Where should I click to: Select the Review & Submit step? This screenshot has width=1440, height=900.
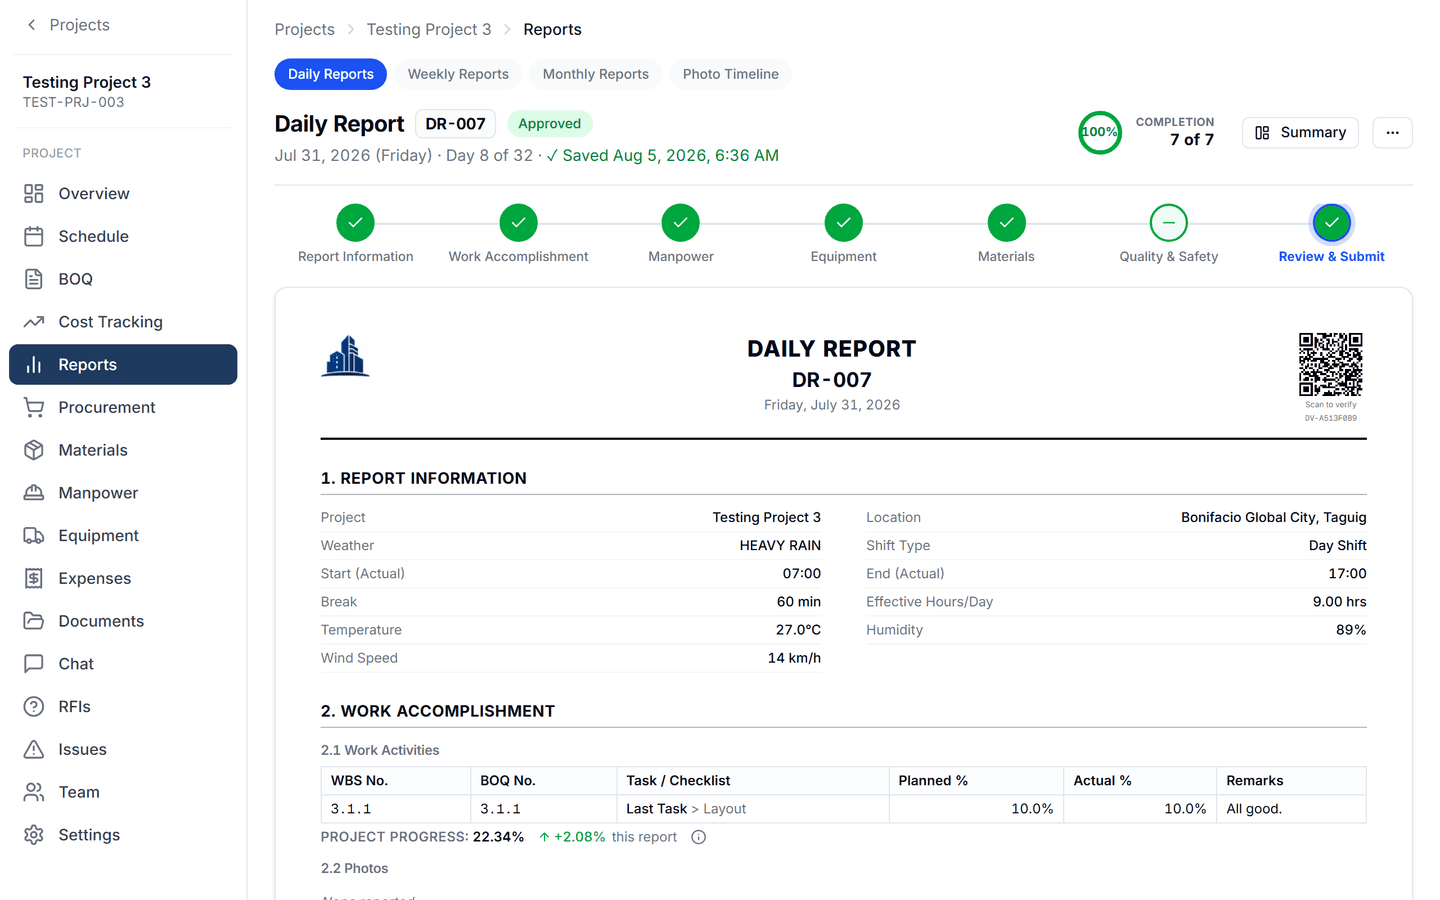click(1332, 223)
